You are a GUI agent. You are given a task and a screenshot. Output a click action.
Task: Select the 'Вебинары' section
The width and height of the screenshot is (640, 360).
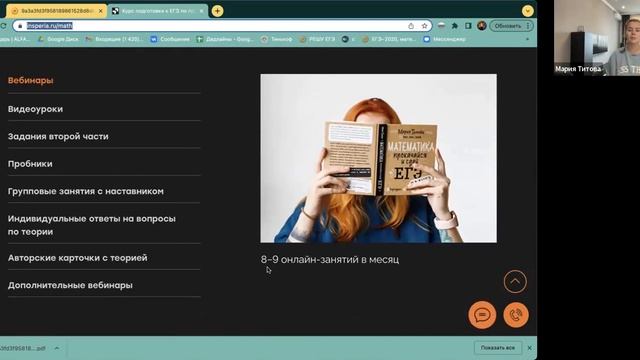(31, 80)
